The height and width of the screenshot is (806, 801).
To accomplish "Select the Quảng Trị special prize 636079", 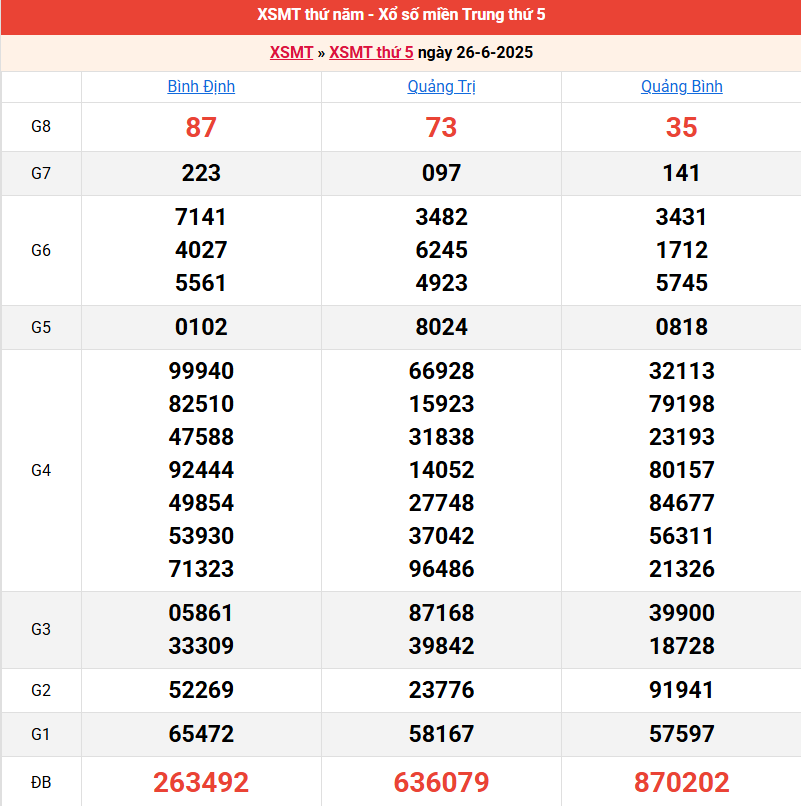I will [x=441, y=782].
